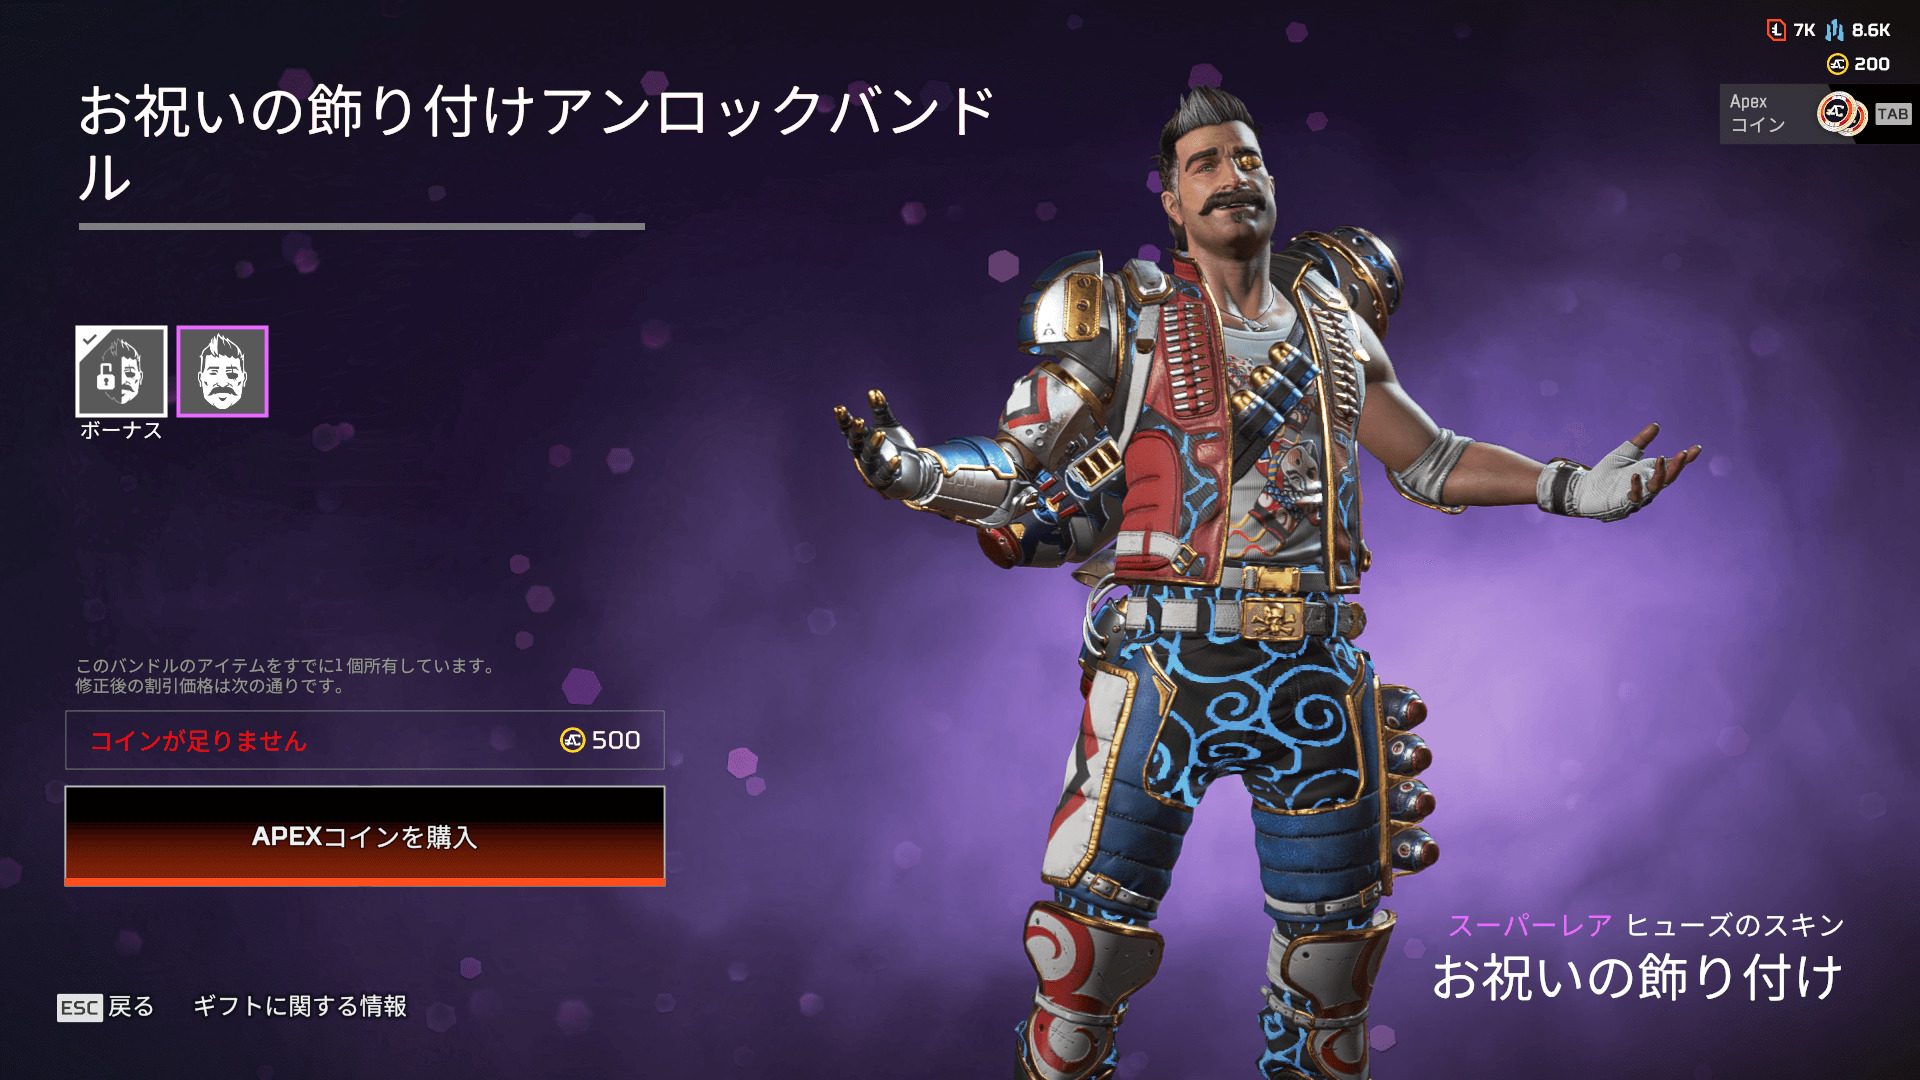This screenshot has width=1920, height=1080.
Task: Click the ESC key icon
Action: click(80, 1007)
